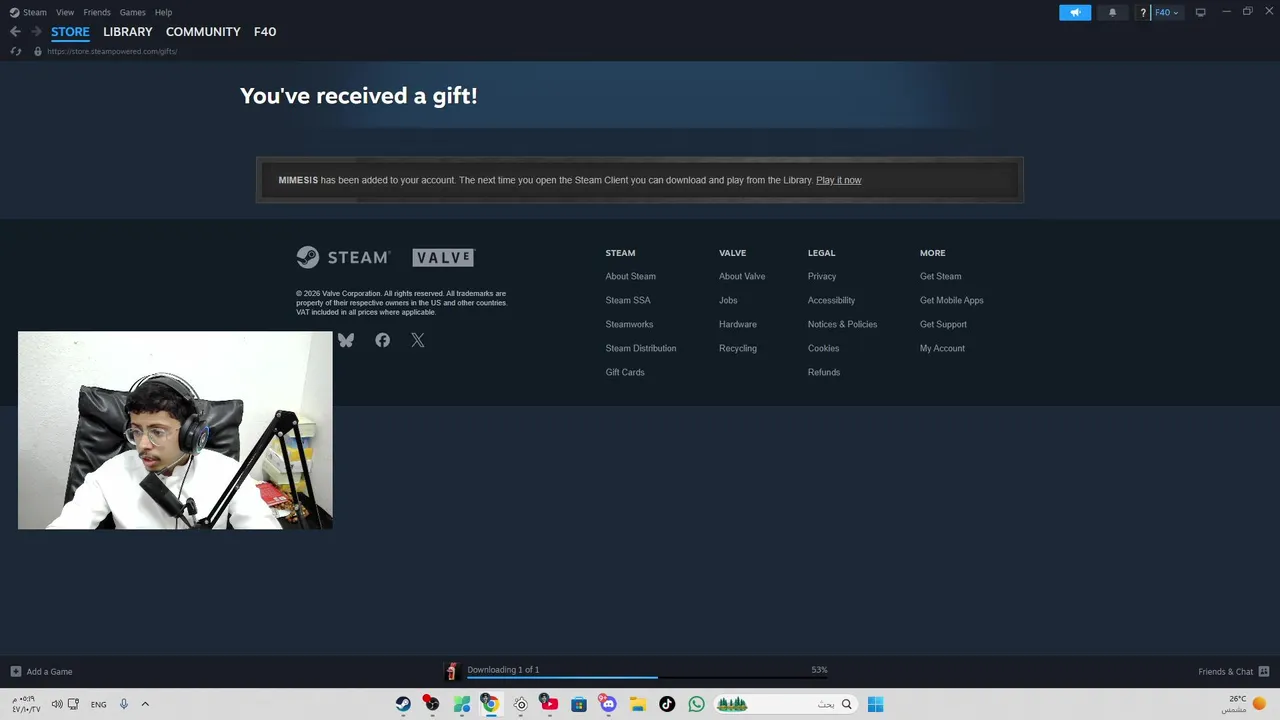Open the Steam SSA link
The height and width of the screenshot is (720, 1280).
click(x=628, y=300)
